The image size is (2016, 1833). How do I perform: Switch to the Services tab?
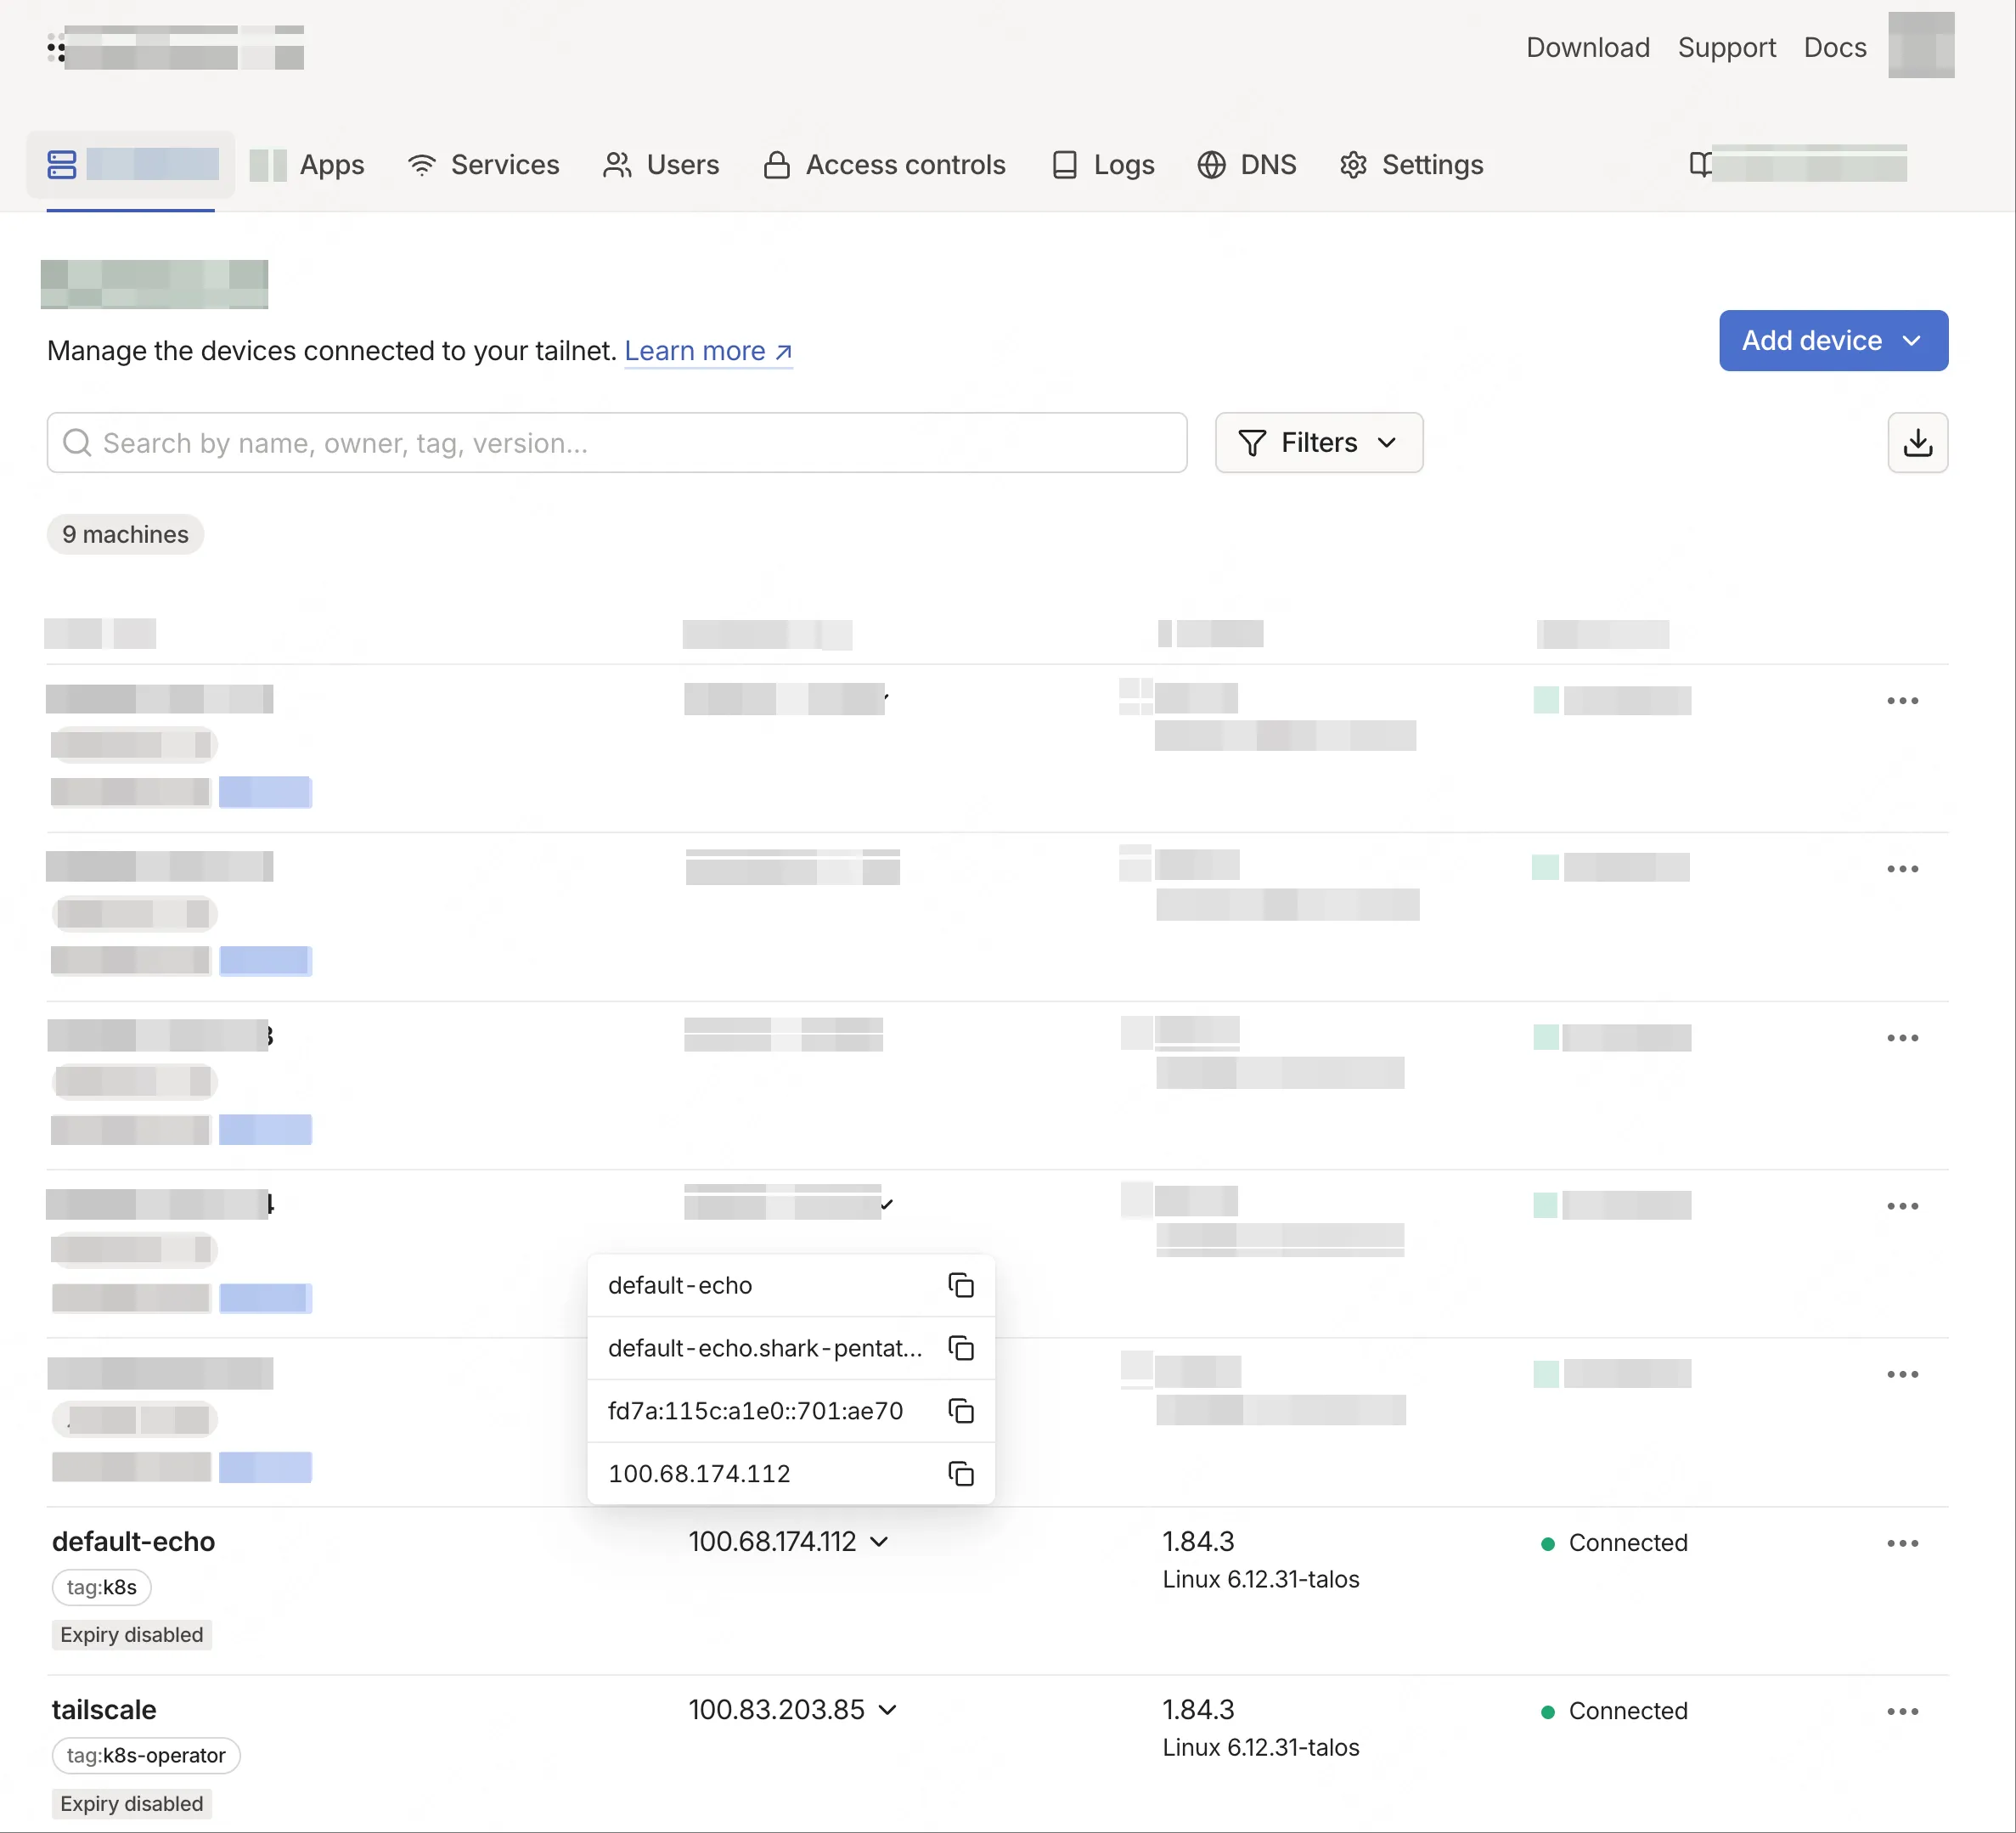tap(484, 165)
